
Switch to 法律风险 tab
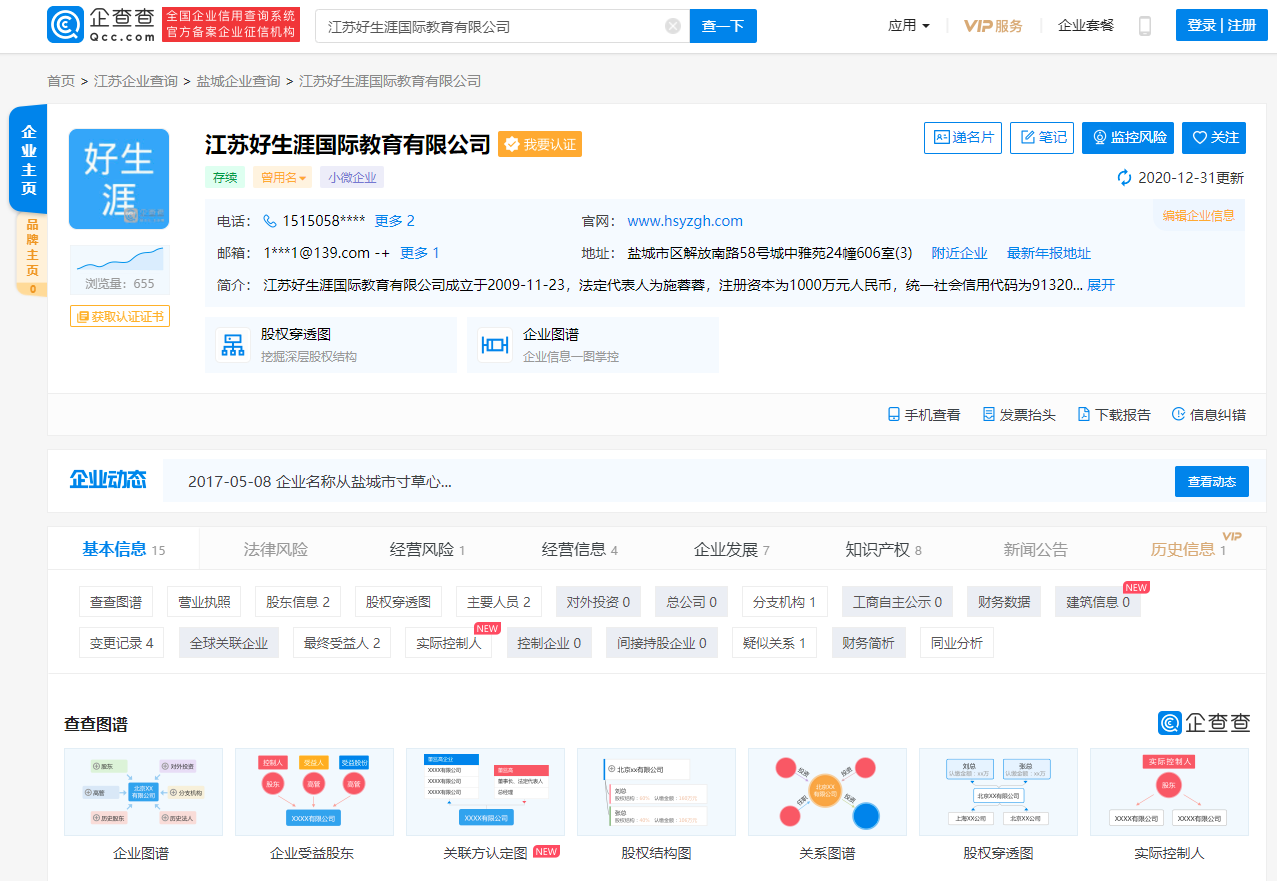(276, 549)
